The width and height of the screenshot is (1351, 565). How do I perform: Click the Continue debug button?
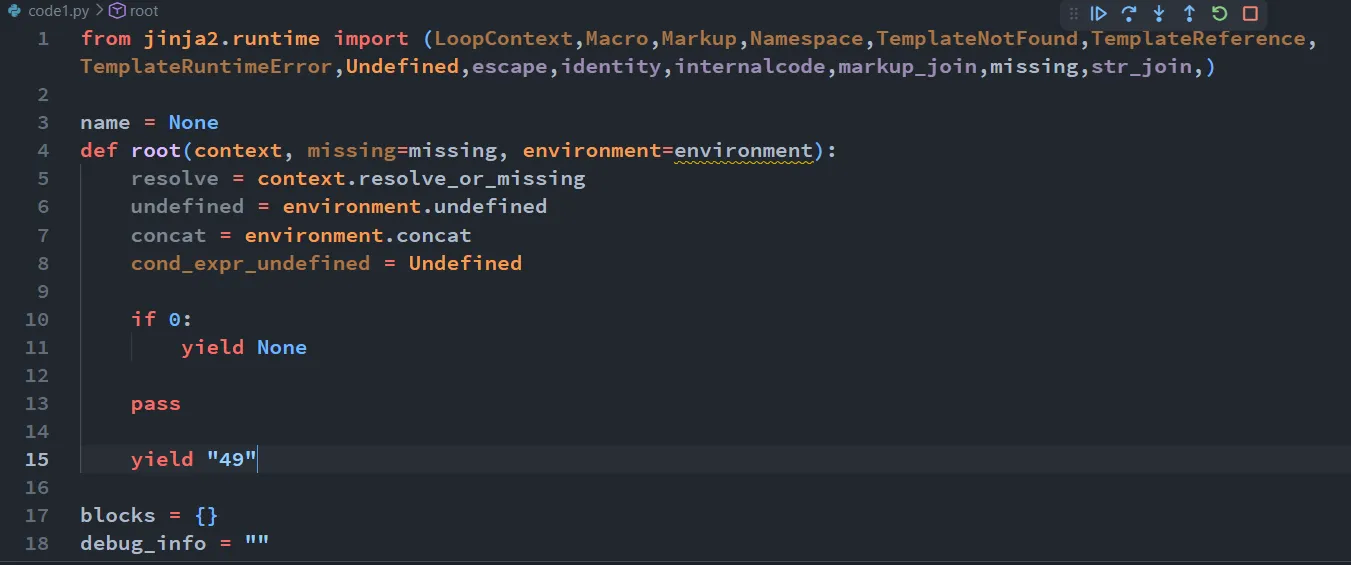pyautogui.click(x=1098, y=14)
